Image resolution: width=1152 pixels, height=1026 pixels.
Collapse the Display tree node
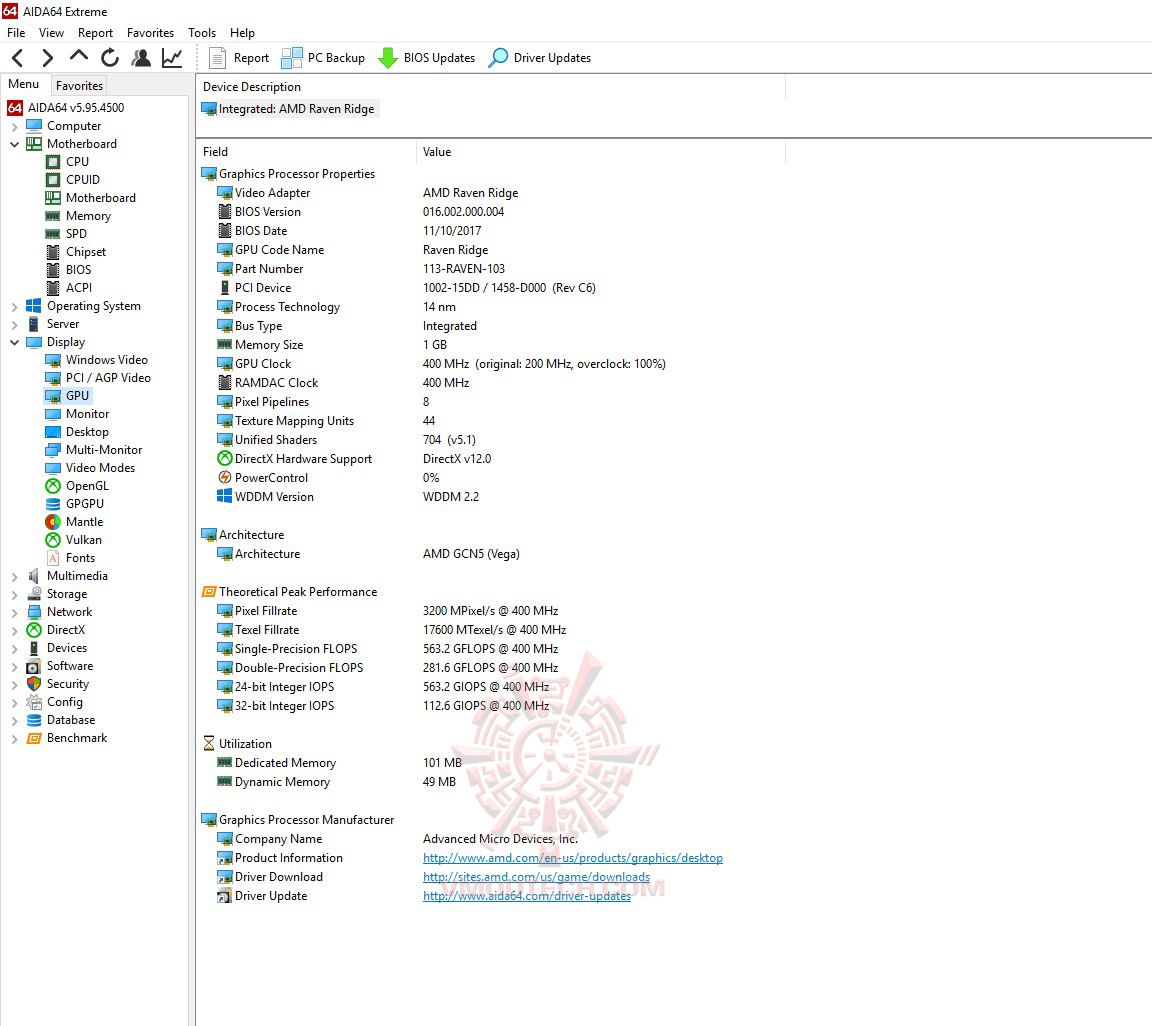pyautogui.click(x=14, y=342)
